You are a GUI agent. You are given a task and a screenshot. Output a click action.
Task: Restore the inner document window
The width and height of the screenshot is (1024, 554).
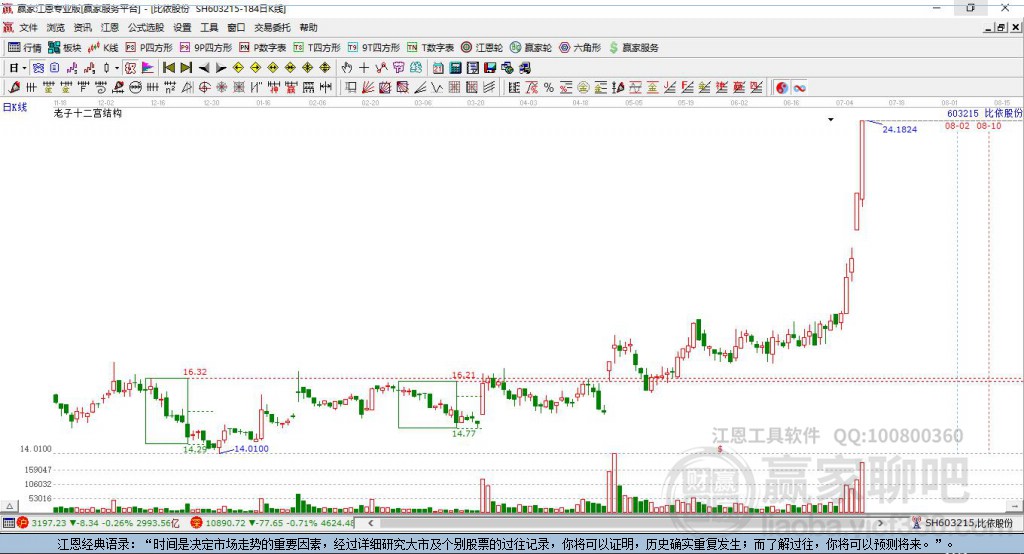coord(1002,27)
